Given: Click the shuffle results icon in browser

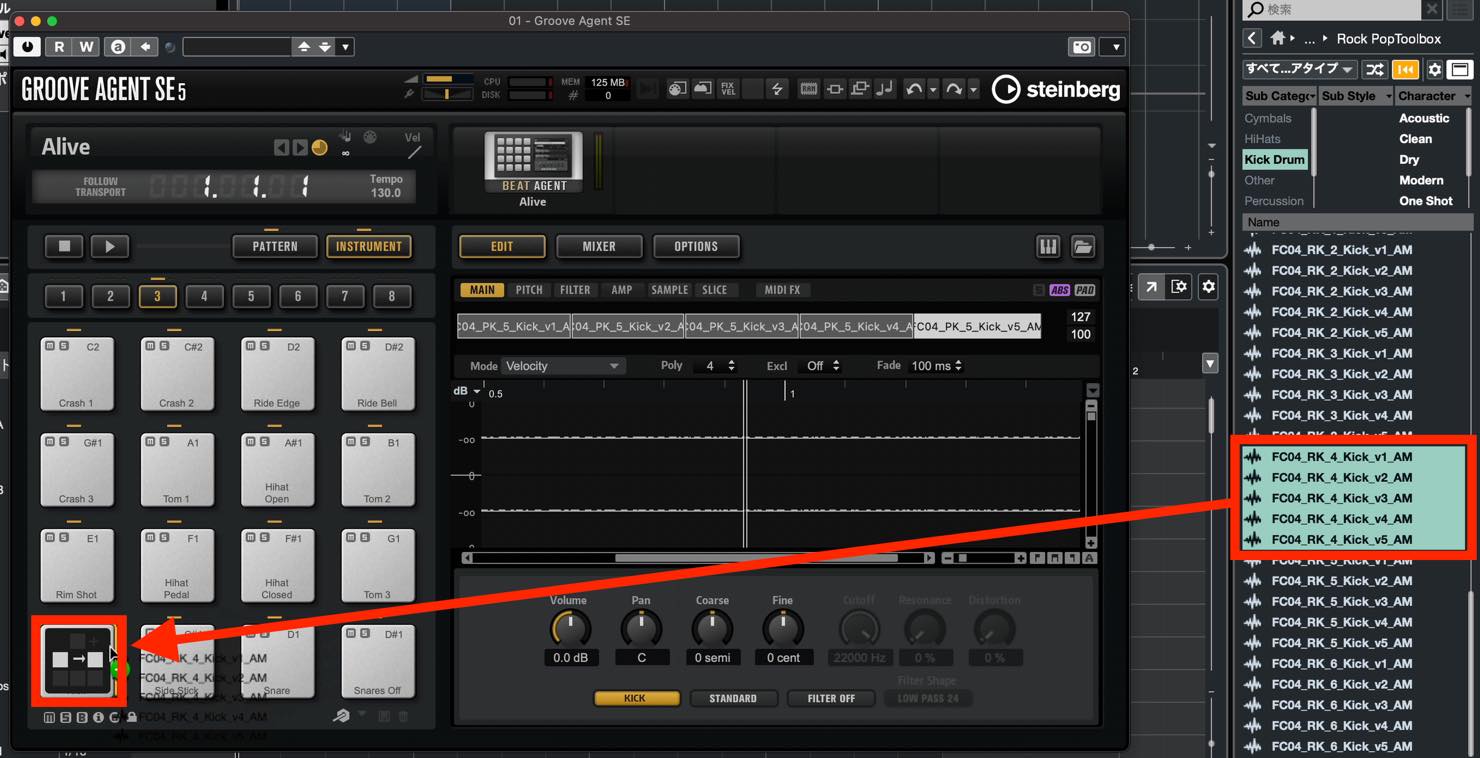Looking at the screenshot, I should pyautogui.click(x=1375, y=69).
